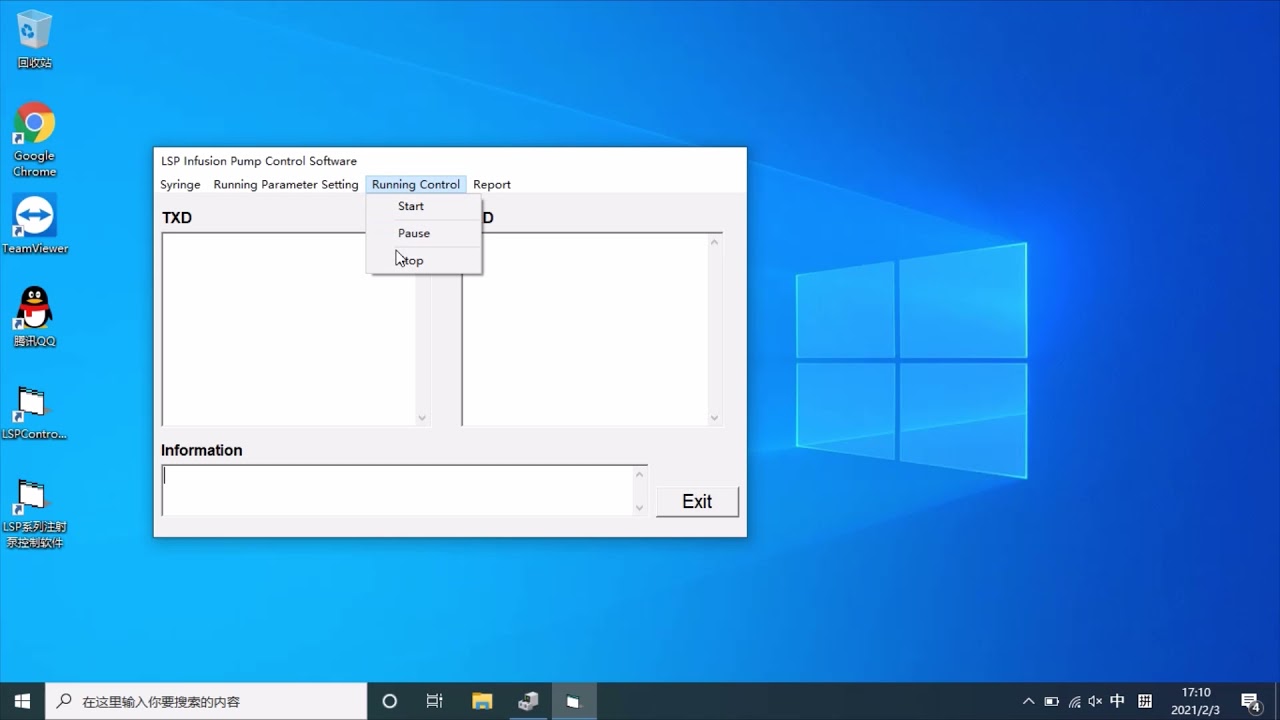Click the Information box scrollbar up arrow
Screen dimensions: 1280x720
click(640, 474)
